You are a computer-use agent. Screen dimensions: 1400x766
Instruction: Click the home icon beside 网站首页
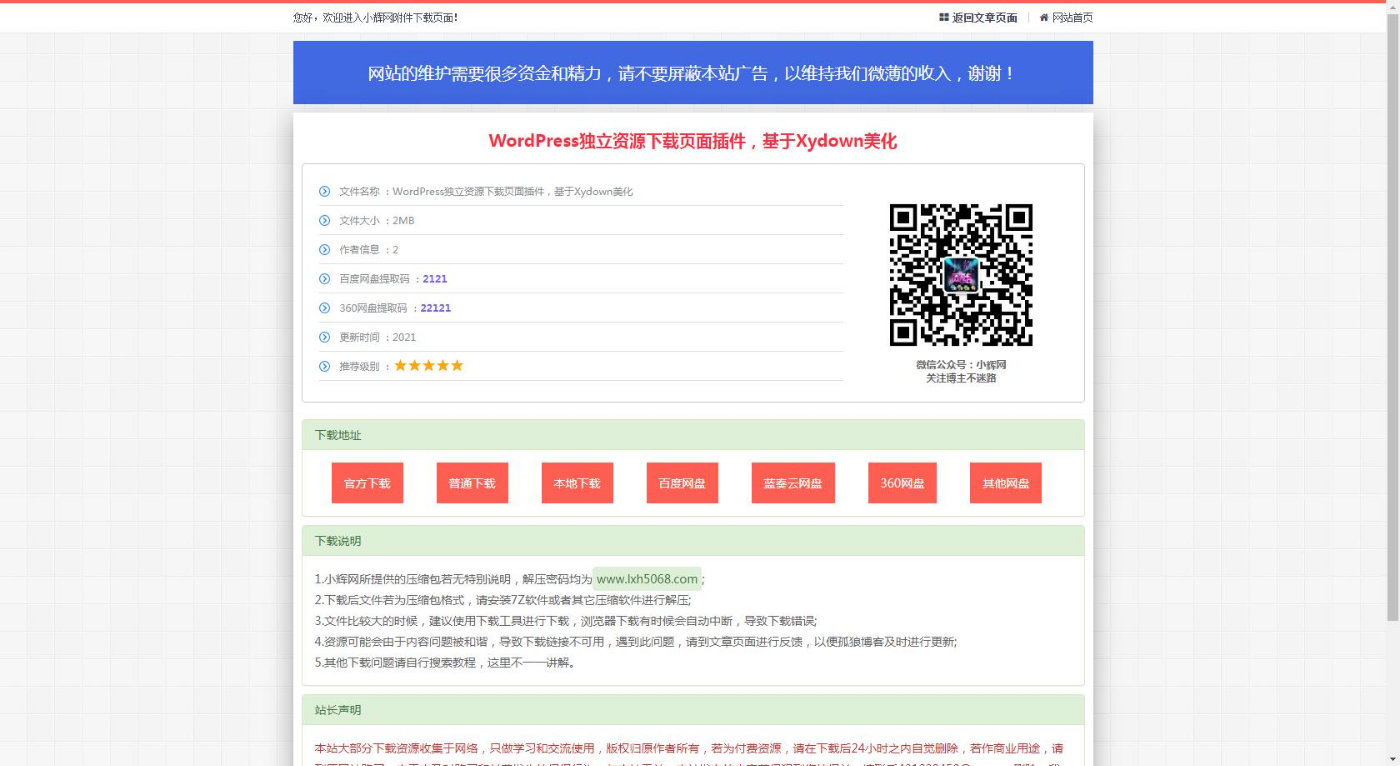(1044, 17)
